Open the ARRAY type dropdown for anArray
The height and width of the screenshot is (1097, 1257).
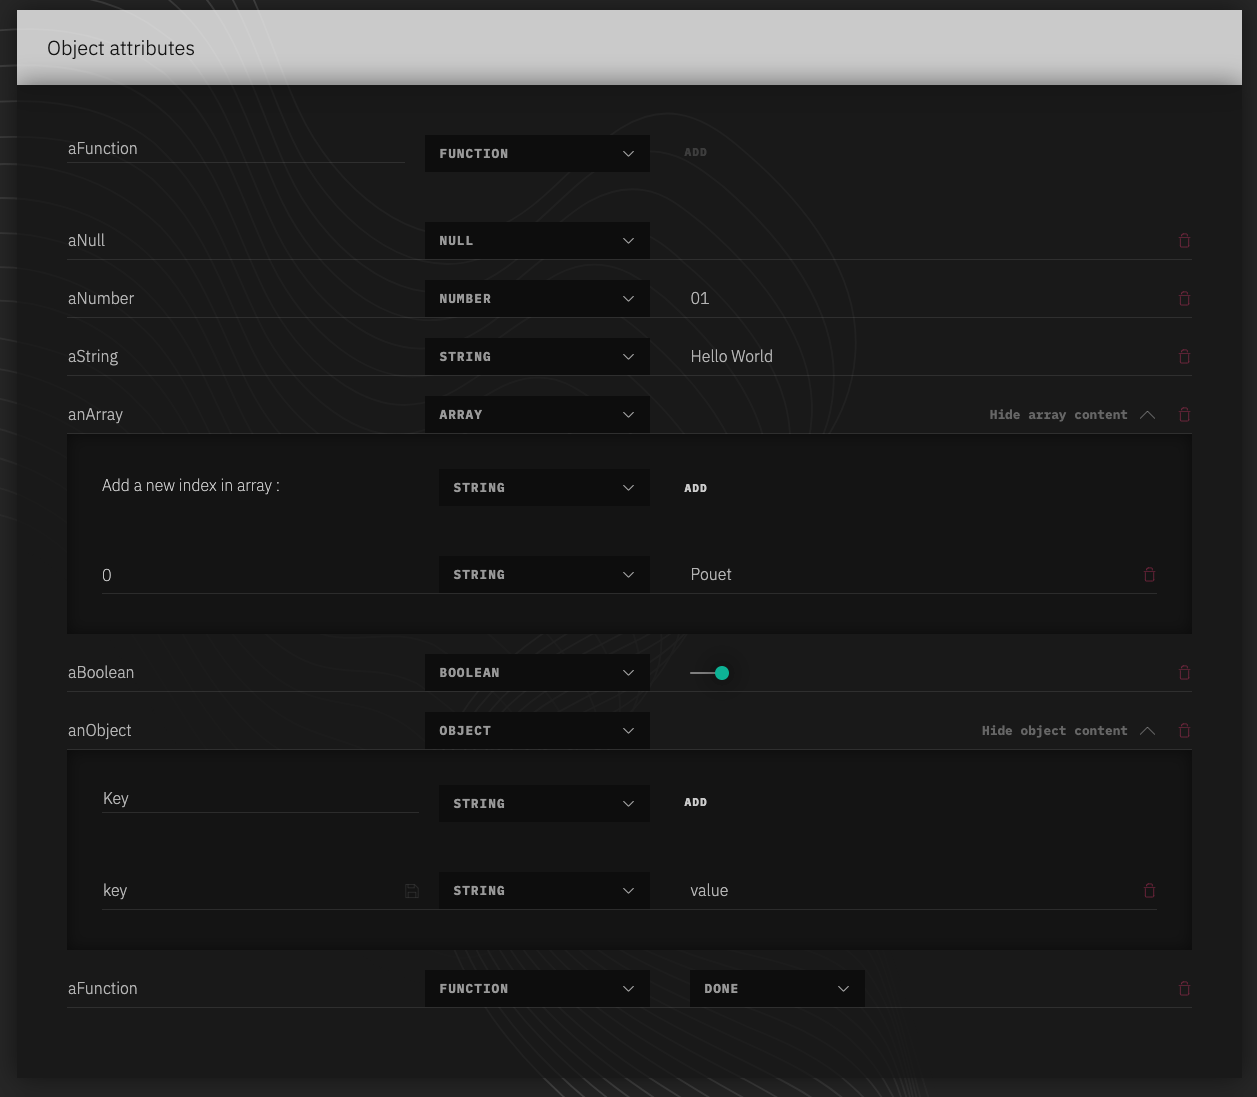click(537, 414)
